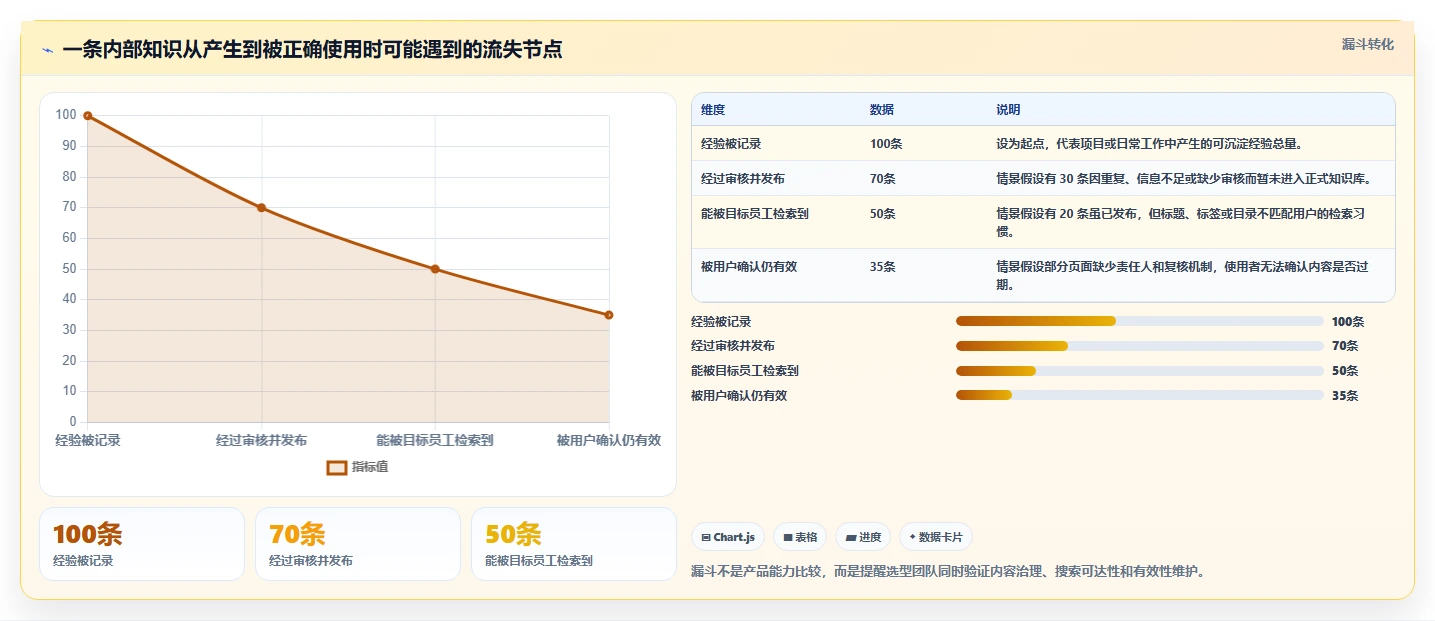1435x621 pixels.
Task: Click the description mentioning 30 条因重复
Action: point(1183,179)
